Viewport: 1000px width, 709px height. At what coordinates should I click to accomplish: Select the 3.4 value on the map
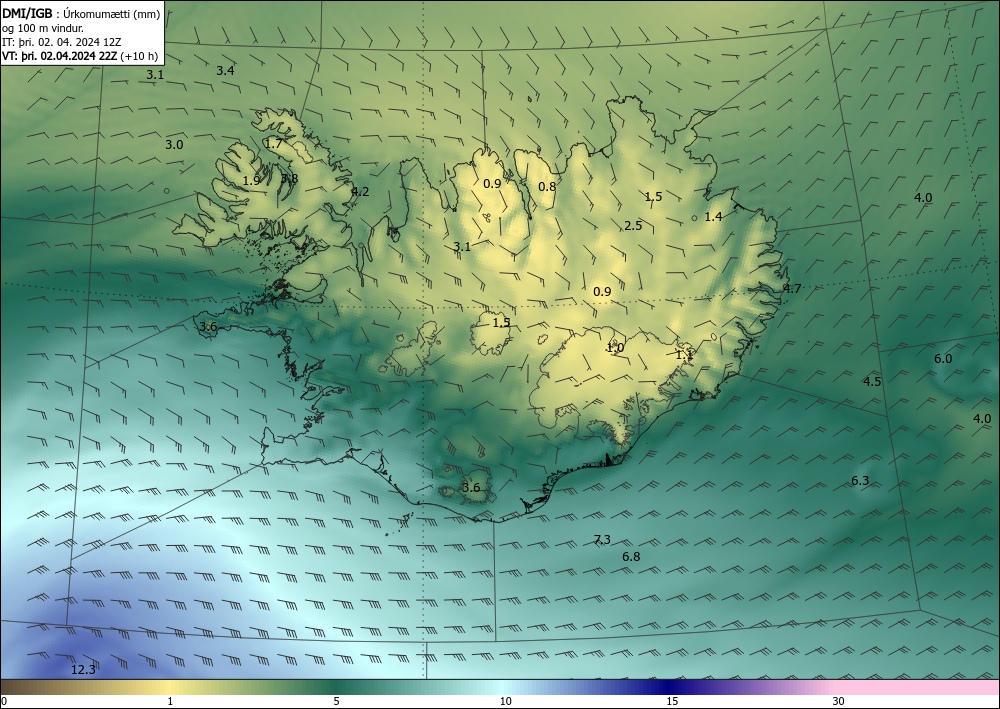pos(225,71)
